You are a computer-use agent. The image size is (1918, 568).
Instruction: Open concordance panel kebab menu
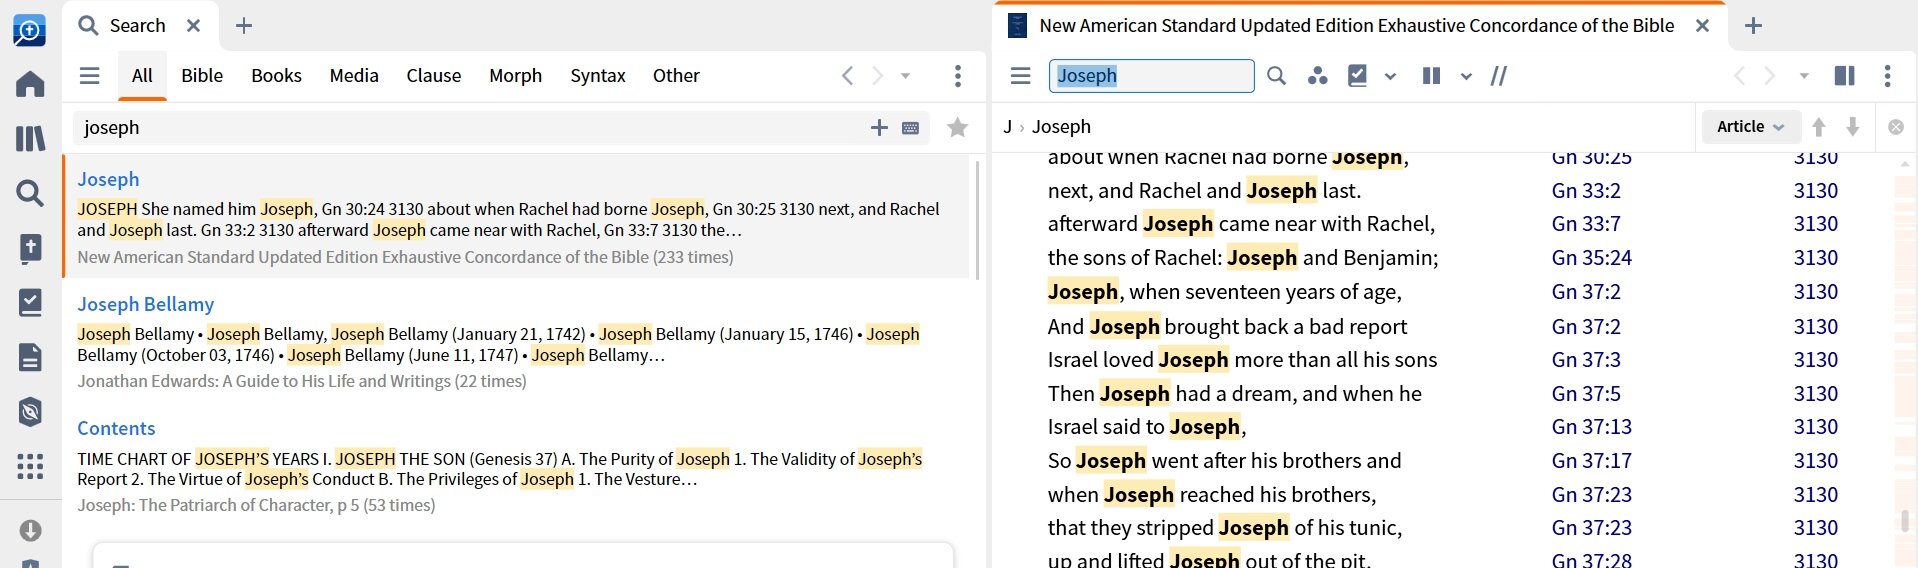pos(1887,76)
